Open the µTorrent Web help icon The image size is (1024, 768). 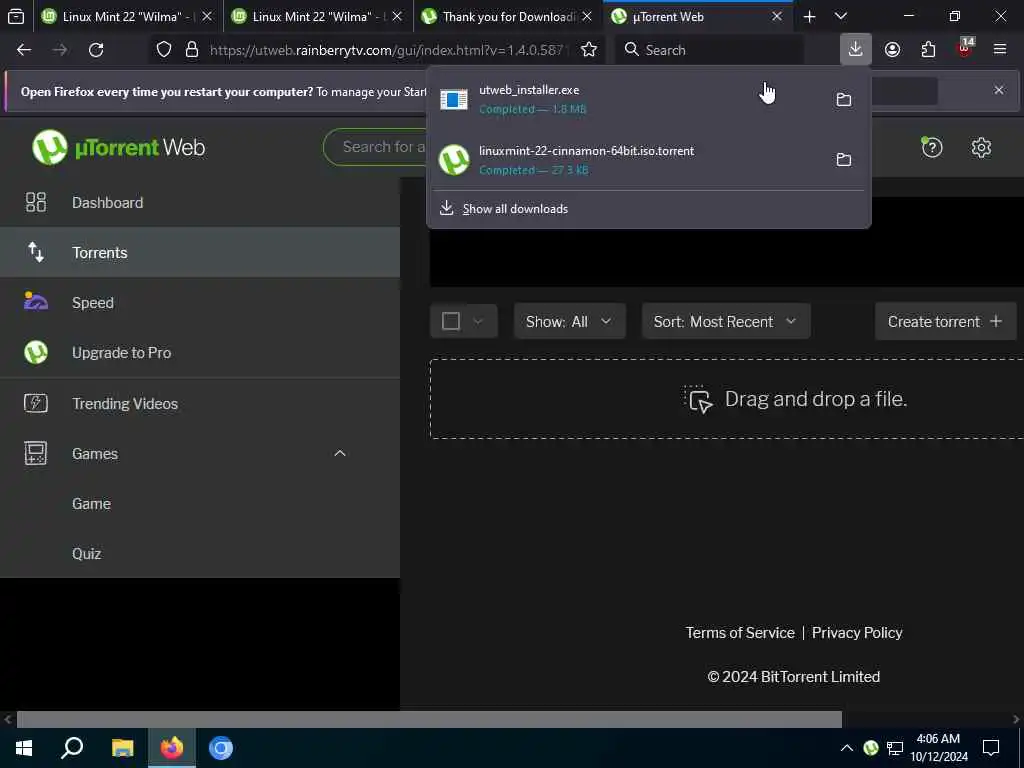[x=931, y=148]
